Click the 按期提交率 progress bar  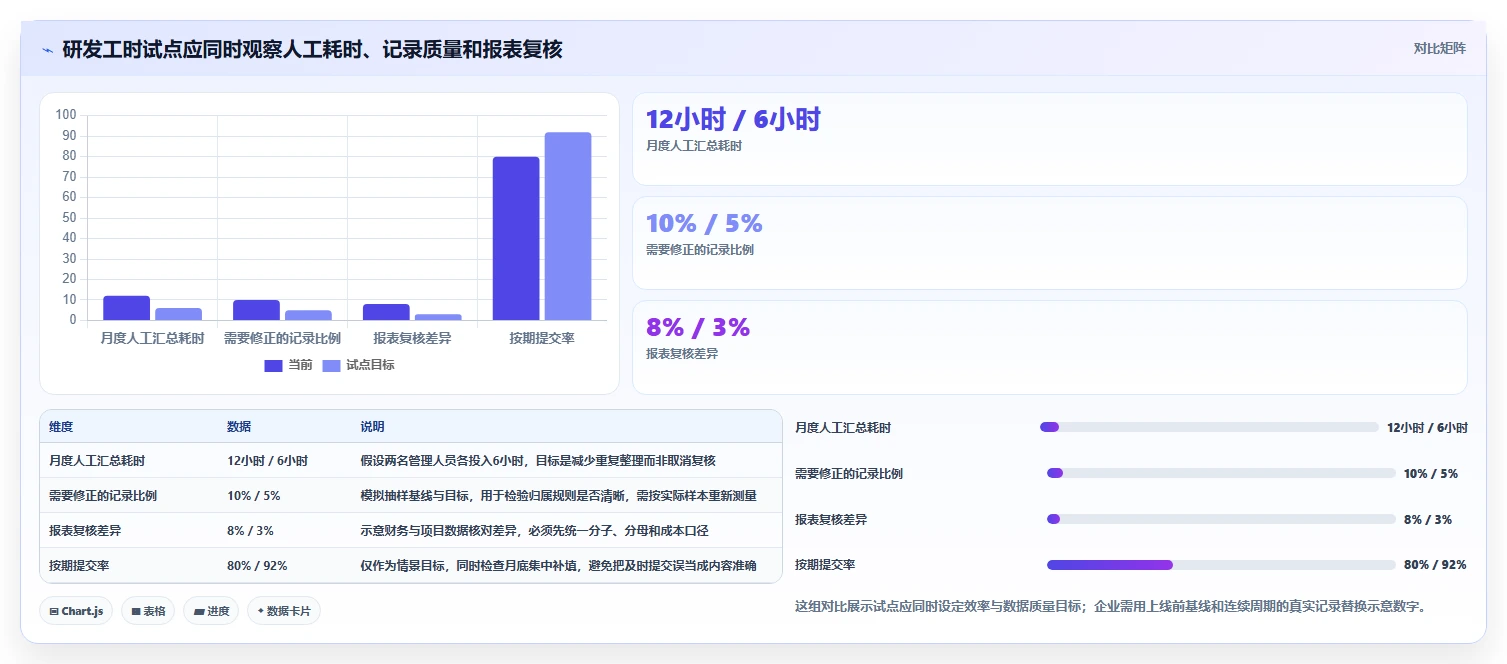pyautogui.click(x=1221, y=565)
